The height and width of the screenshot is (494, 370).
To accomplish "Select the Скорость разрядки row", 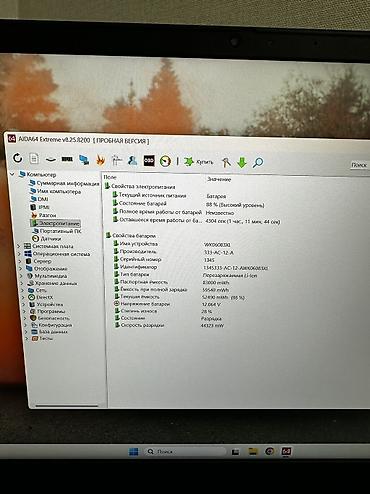I will click(x=142, y=325).
